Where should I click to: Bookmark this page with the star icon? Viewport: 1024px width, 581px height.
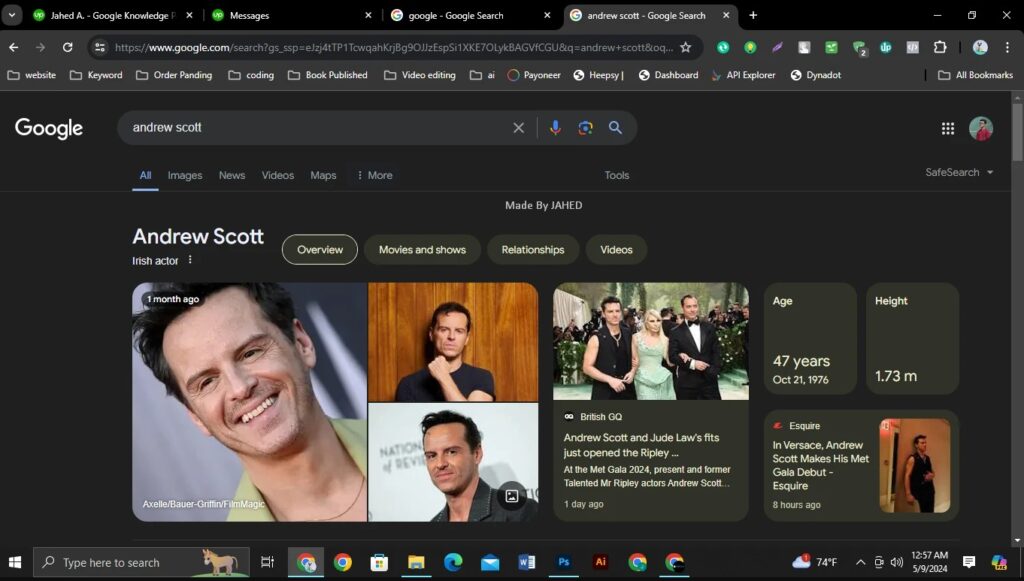[x=685, y=47]
